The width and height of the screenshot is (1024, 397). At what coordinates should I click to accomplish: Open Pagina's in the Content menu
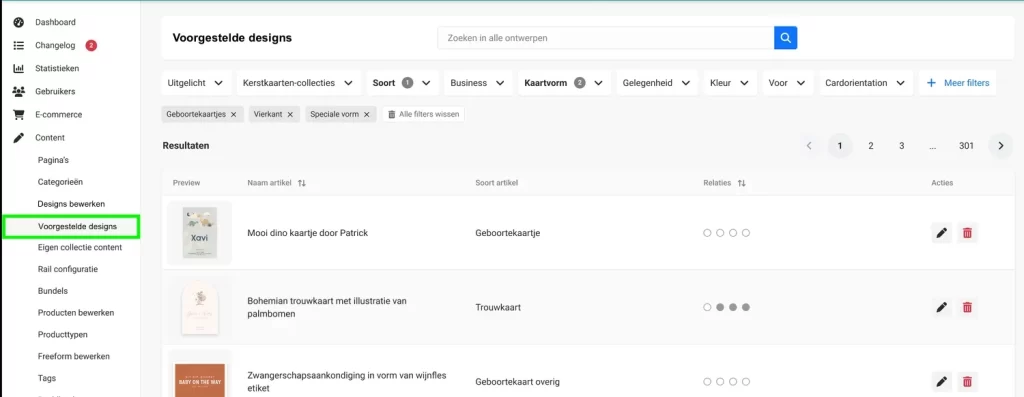tap(54, 161)
